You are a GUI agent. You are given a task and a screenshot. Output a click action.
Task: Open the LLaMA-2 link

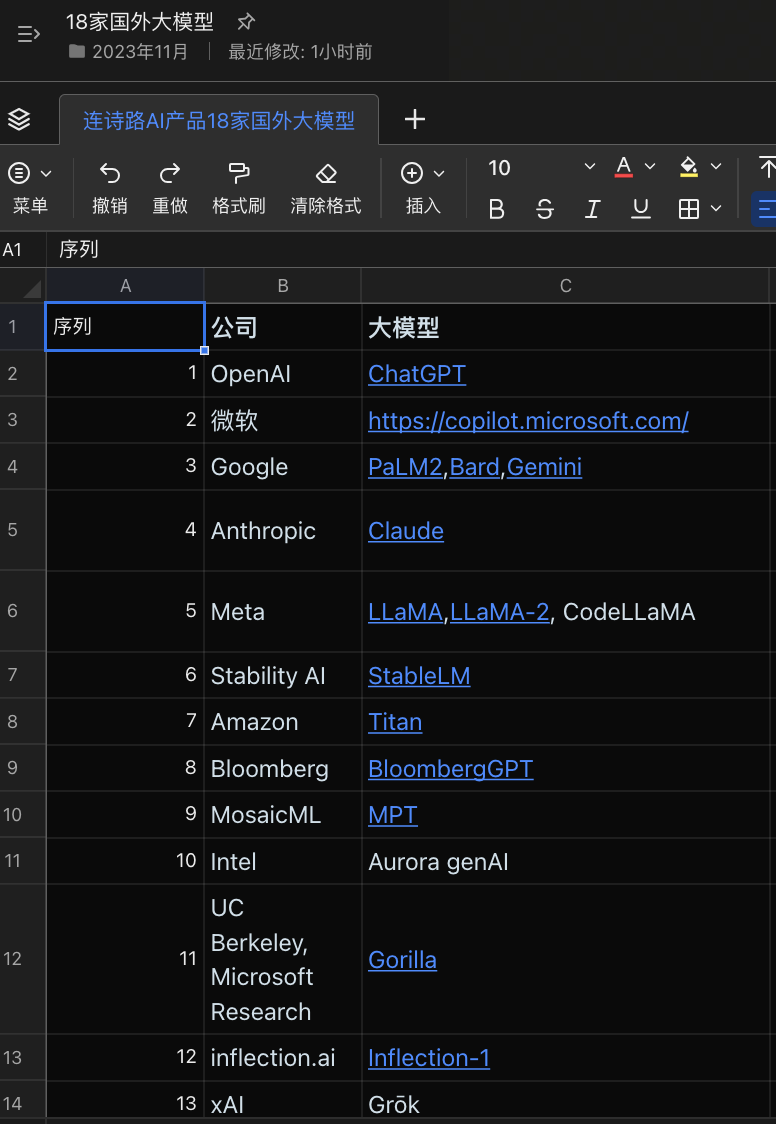click(499, 612)
